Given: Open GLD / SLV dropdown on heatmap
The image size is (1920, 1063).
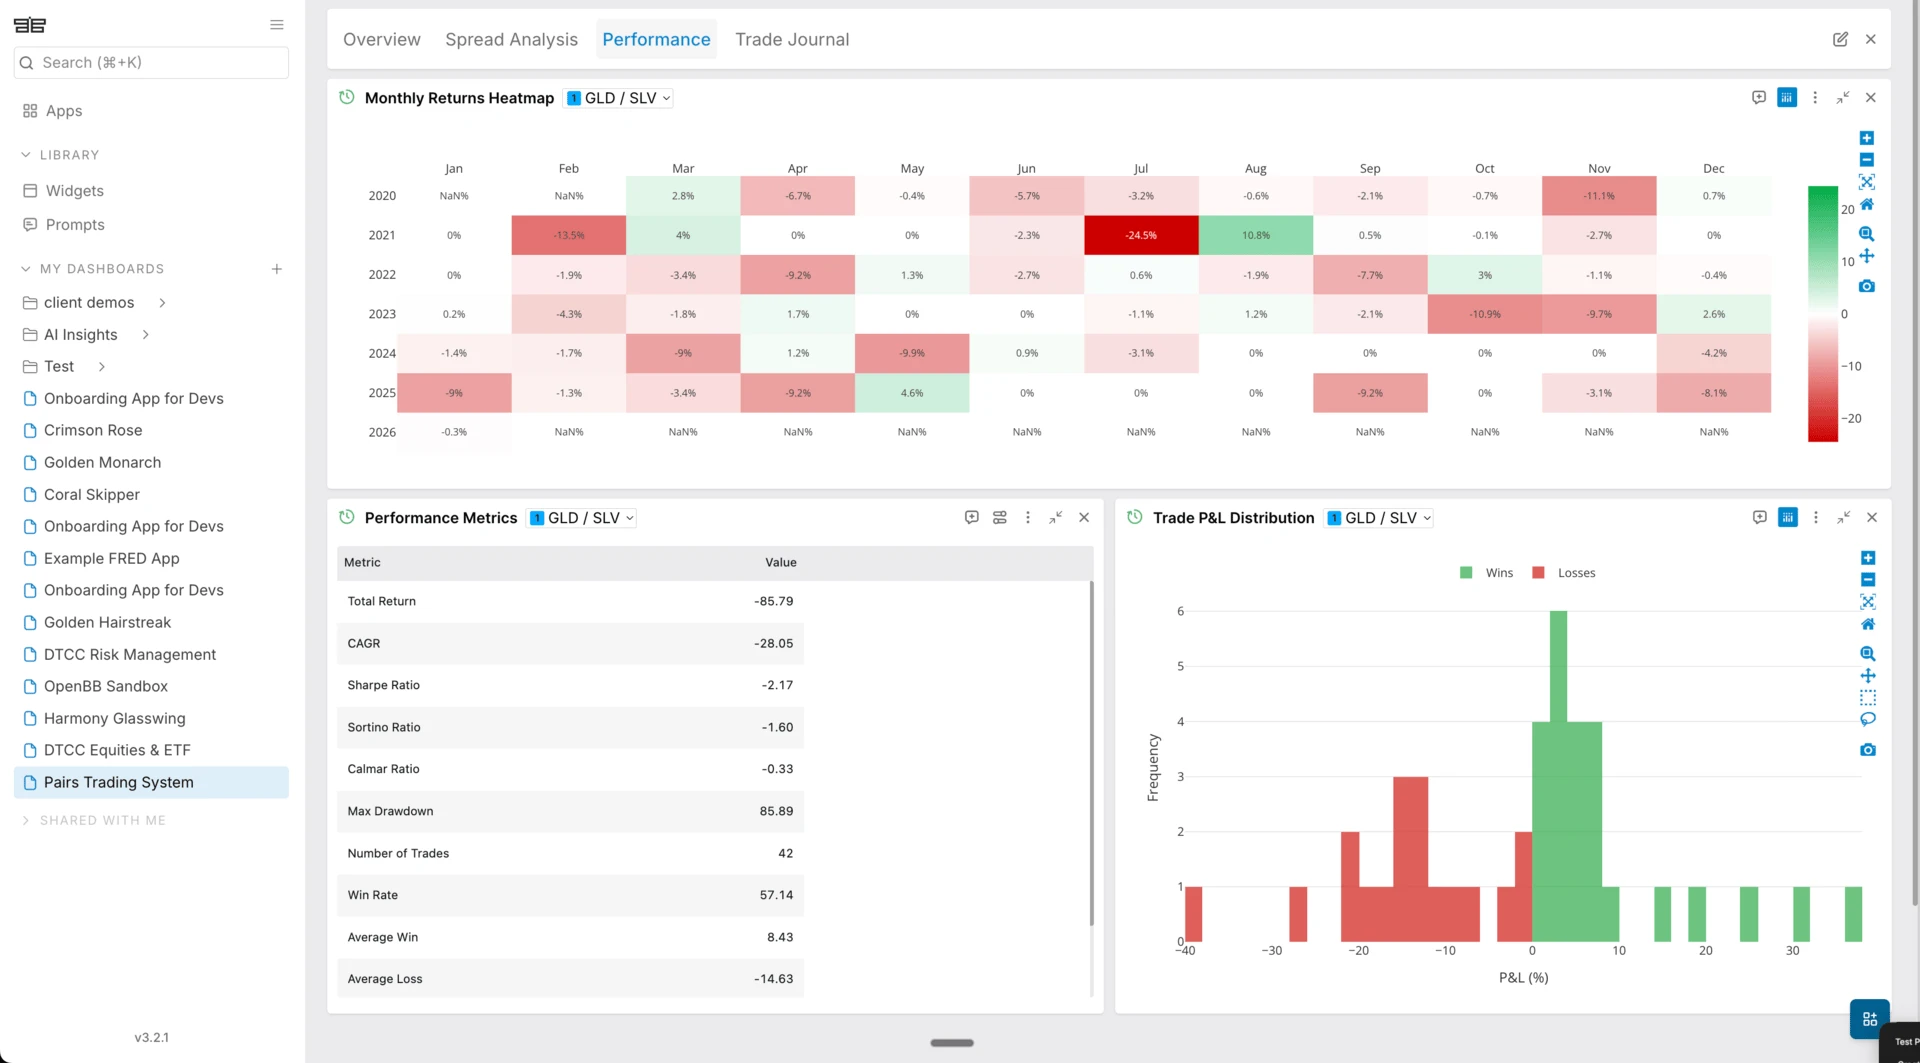Looking at the screenshot, I should 619,98.
